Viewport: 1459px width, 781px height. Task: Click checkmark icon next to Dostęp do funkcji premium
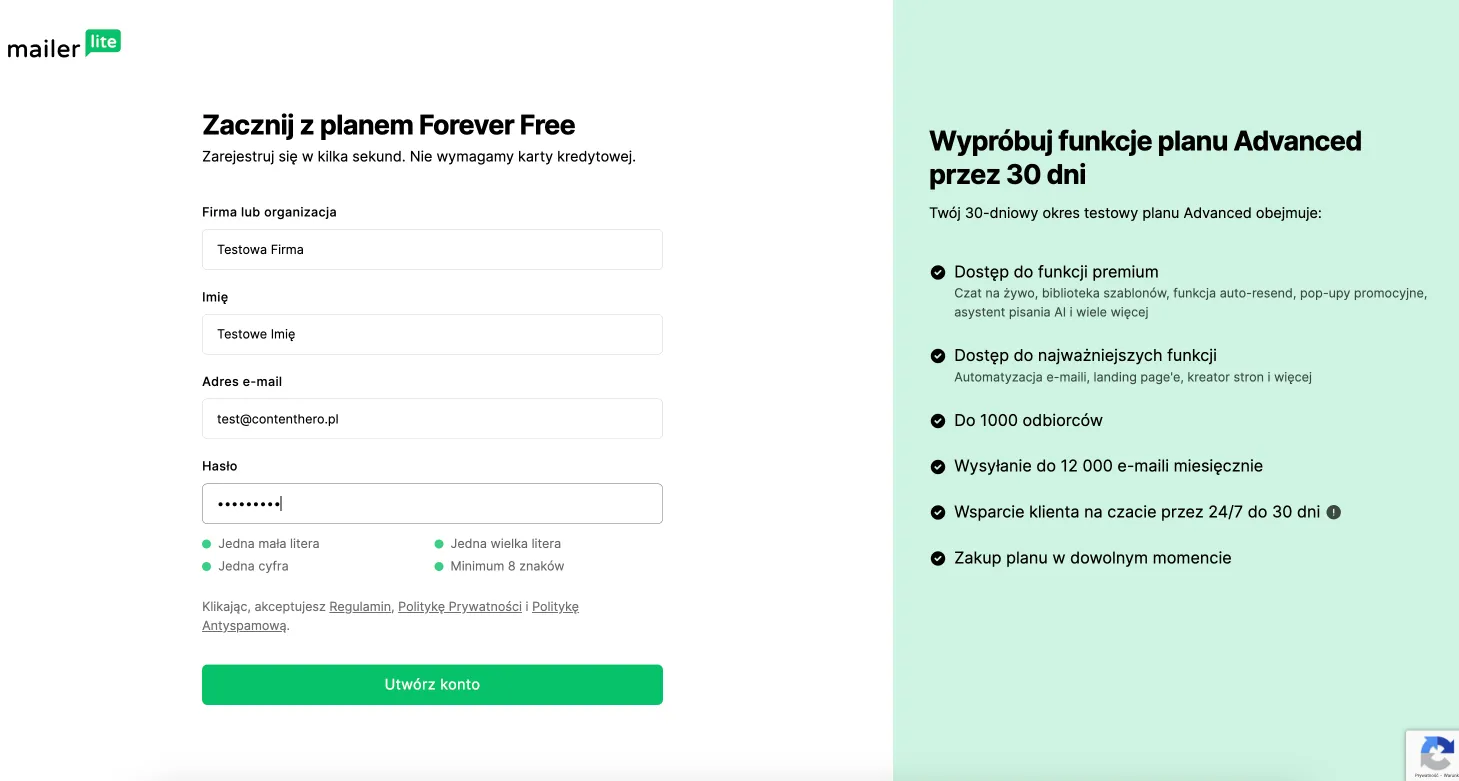click(x=938, y=272)
